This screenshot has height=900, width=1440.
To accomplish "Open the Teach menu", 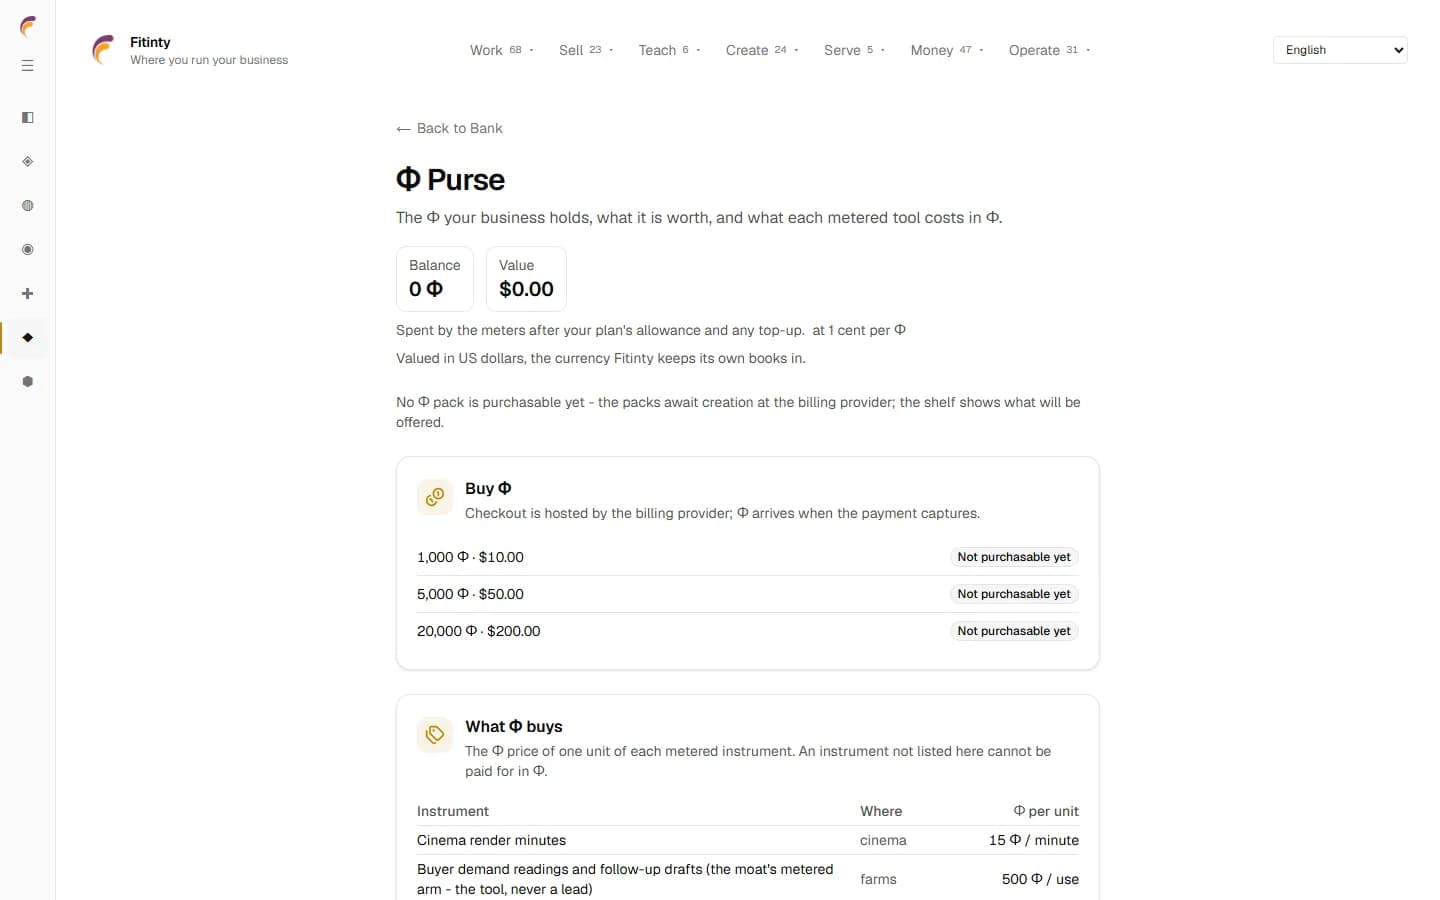I will coord(669,50).
